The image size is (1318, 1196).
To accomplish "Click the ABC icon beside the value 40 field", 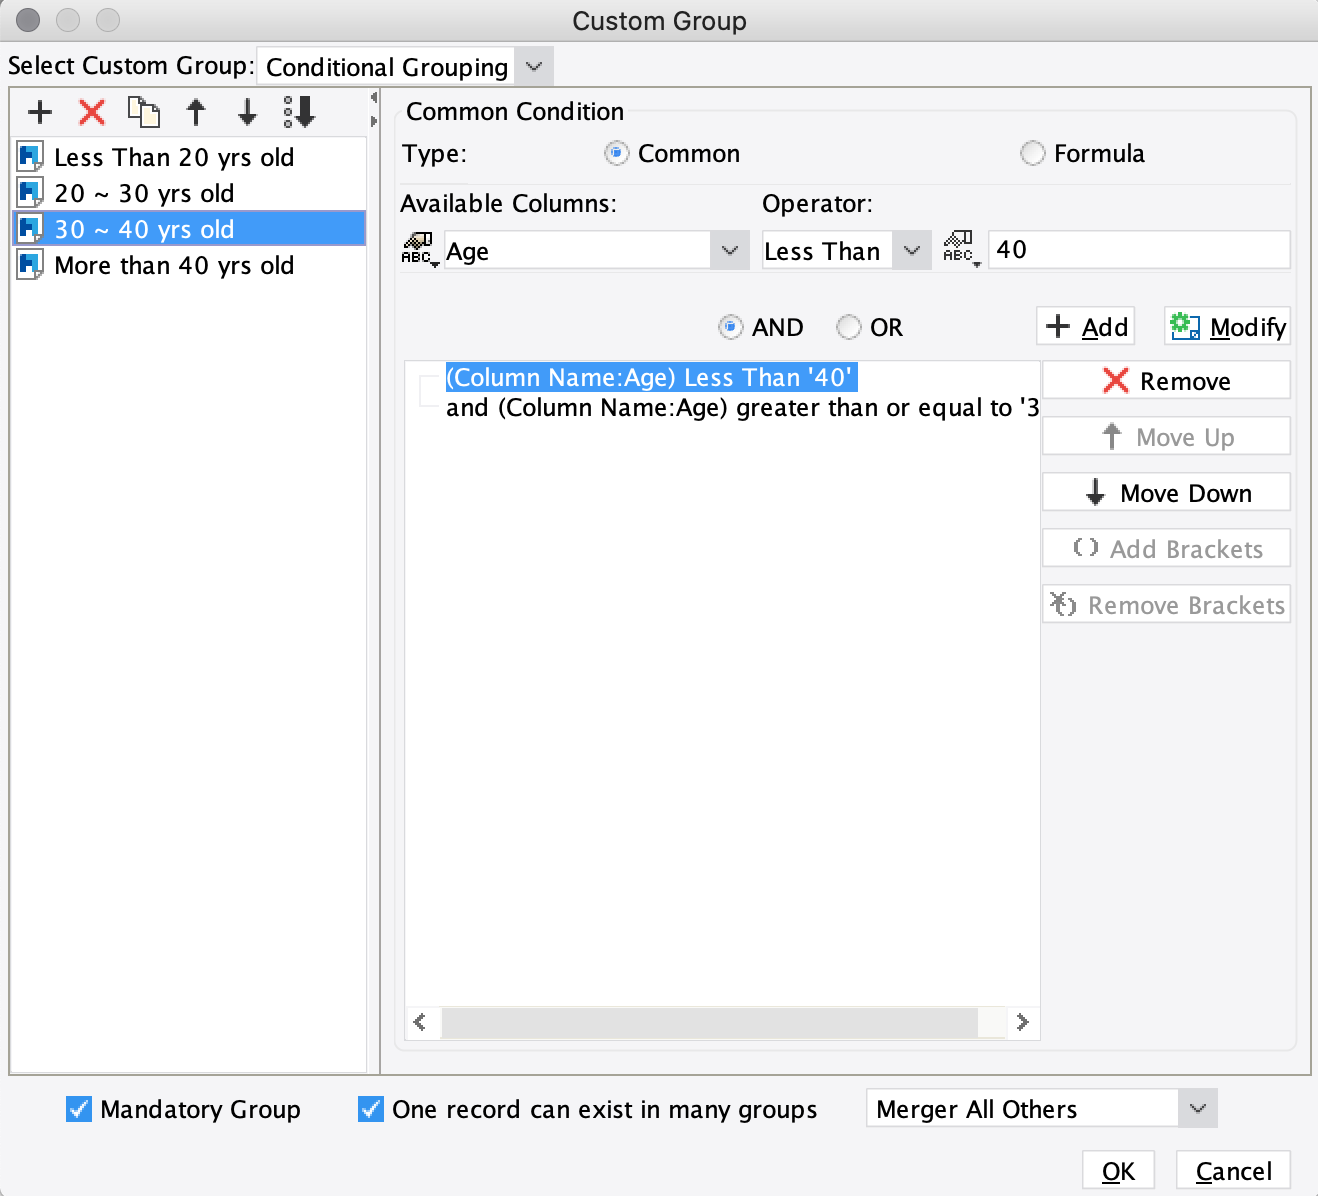I will (x=959, y=250).
